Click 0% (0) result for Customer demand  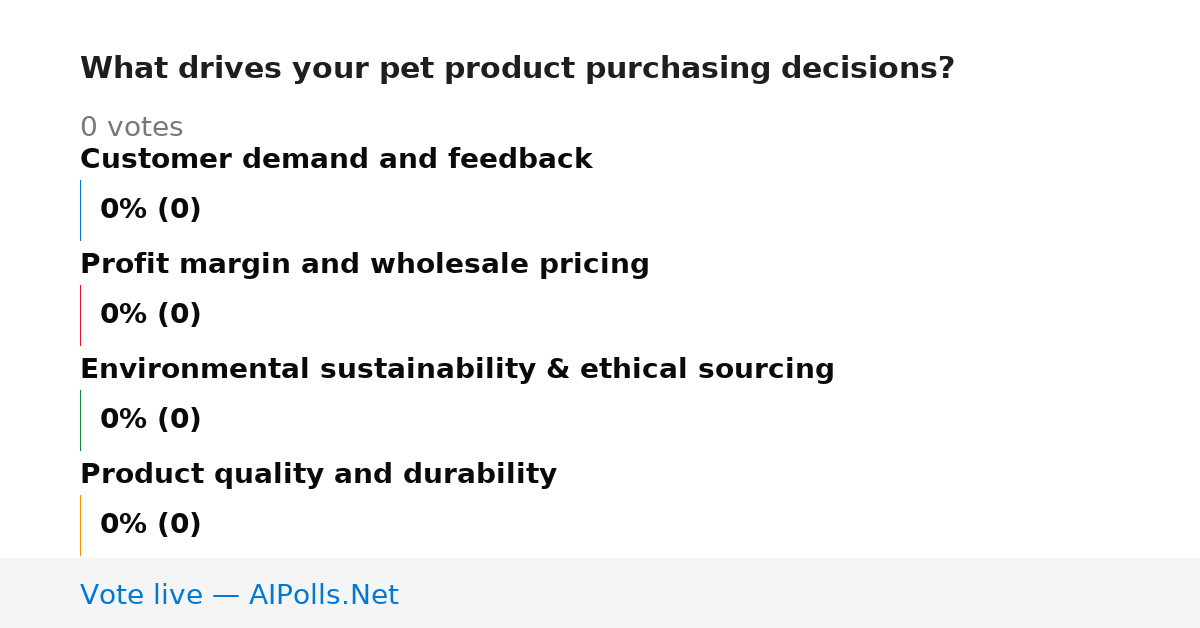[x=151, y=210]
